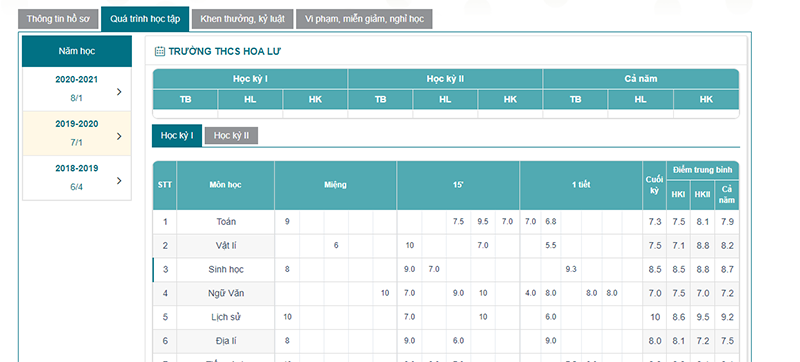Click Địa lí 15' score 6.0
800x362 pixels.
pyautogui.click(x=458, y=341)
